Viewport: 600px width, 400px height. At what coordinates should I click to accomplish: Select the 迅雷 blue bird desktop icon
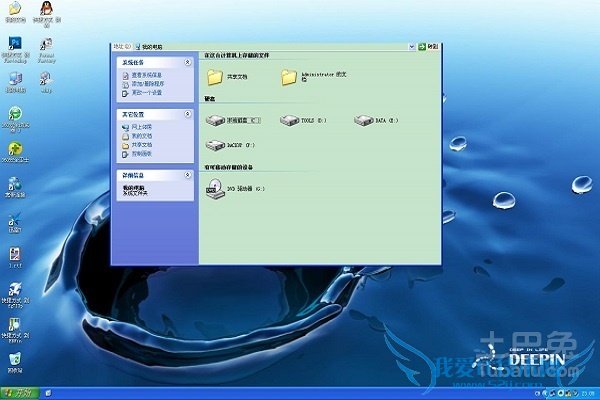15,222
